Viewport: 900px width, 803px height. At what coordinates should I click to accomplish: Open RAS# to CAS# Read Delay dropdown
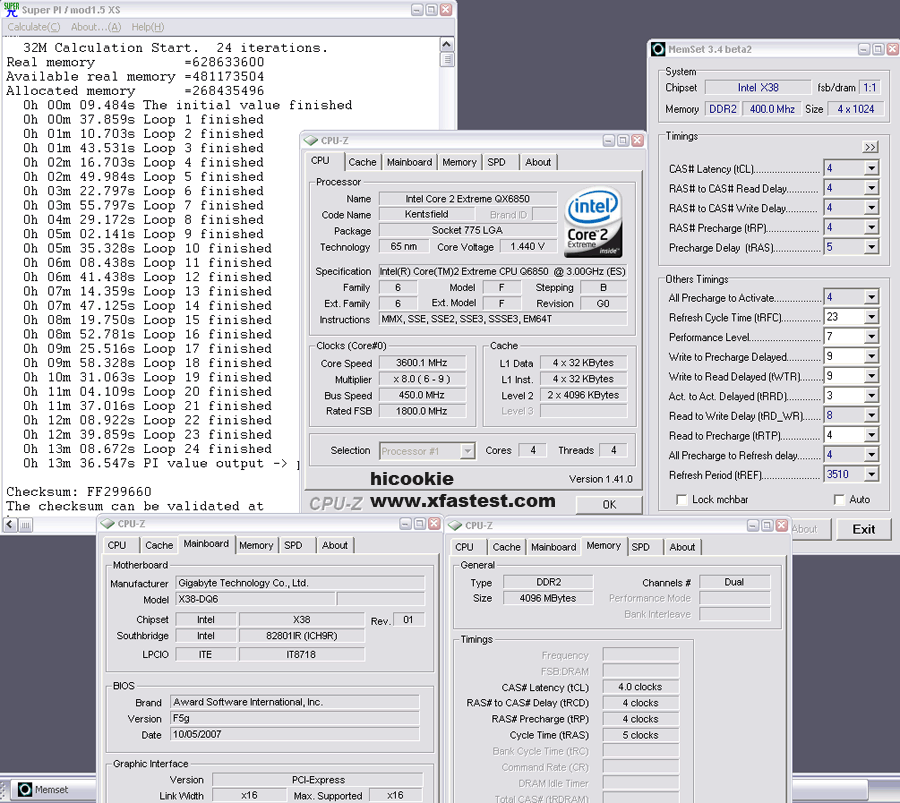coord(871,188)
